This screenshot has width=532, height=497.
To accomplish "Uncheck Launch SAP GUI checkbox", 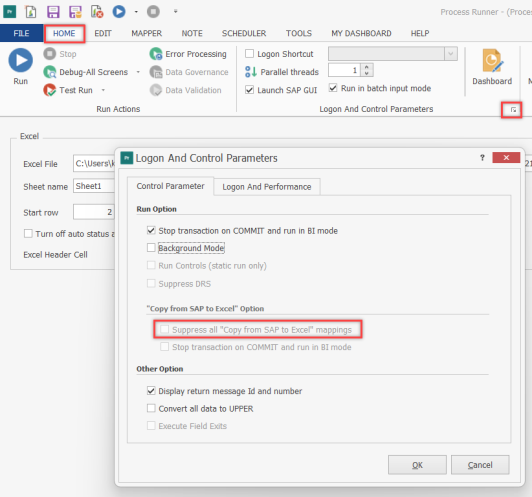I will click(x=249, y=90).
